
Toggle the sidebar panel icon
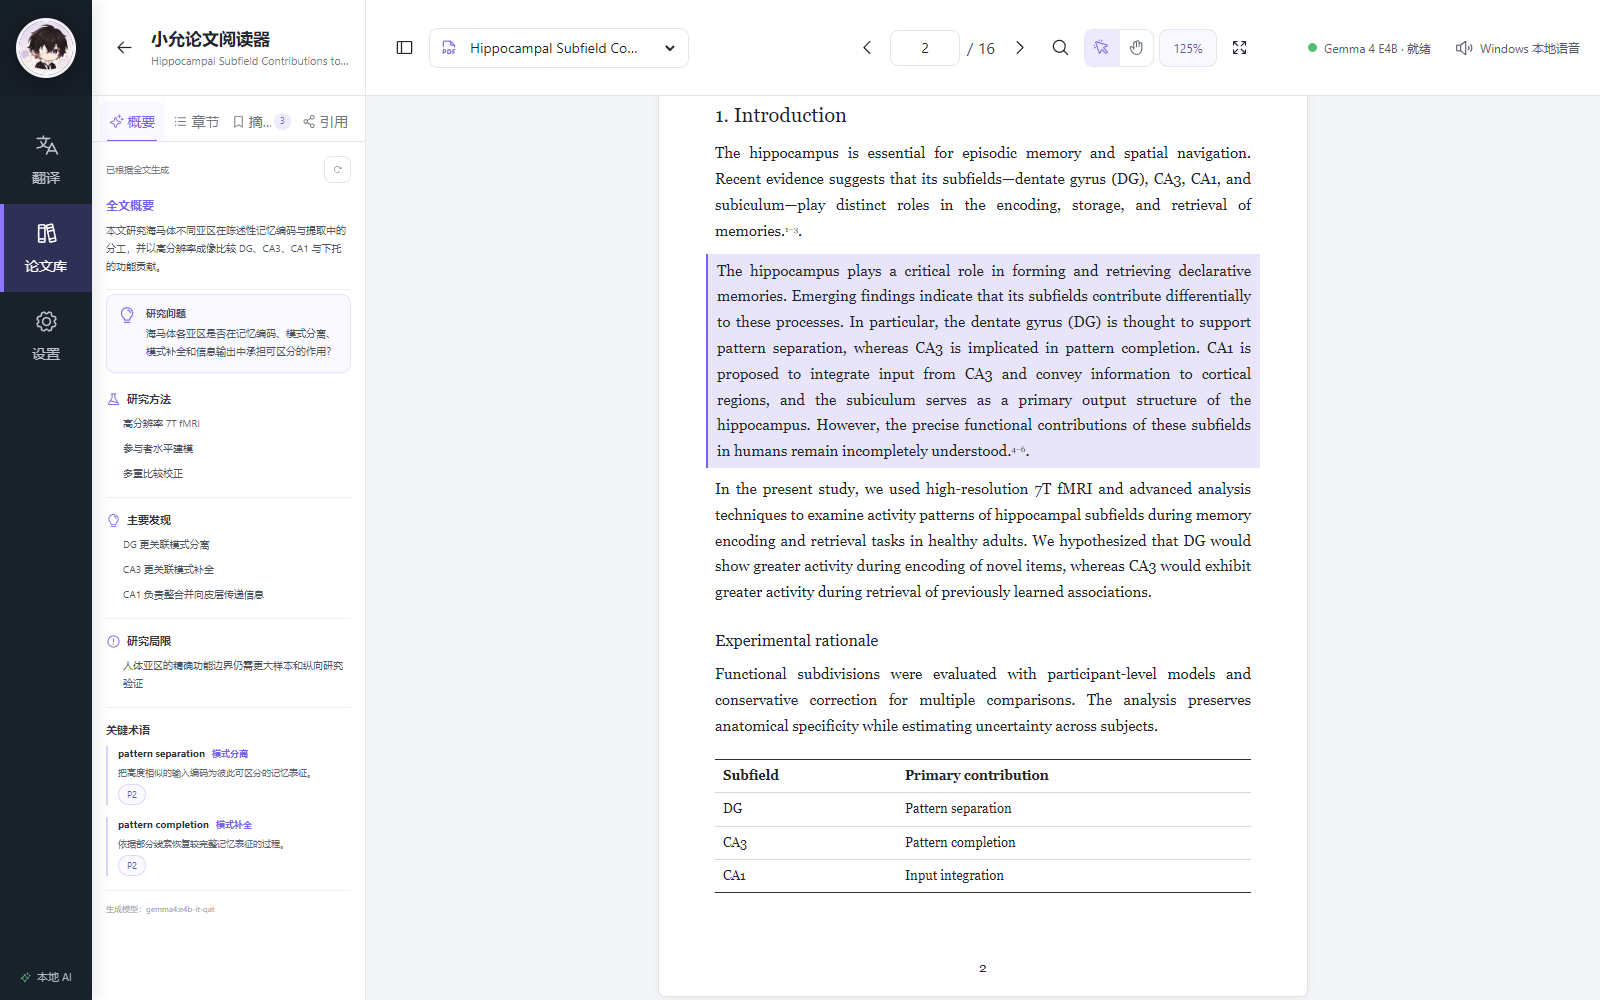(x=404, y=48)
